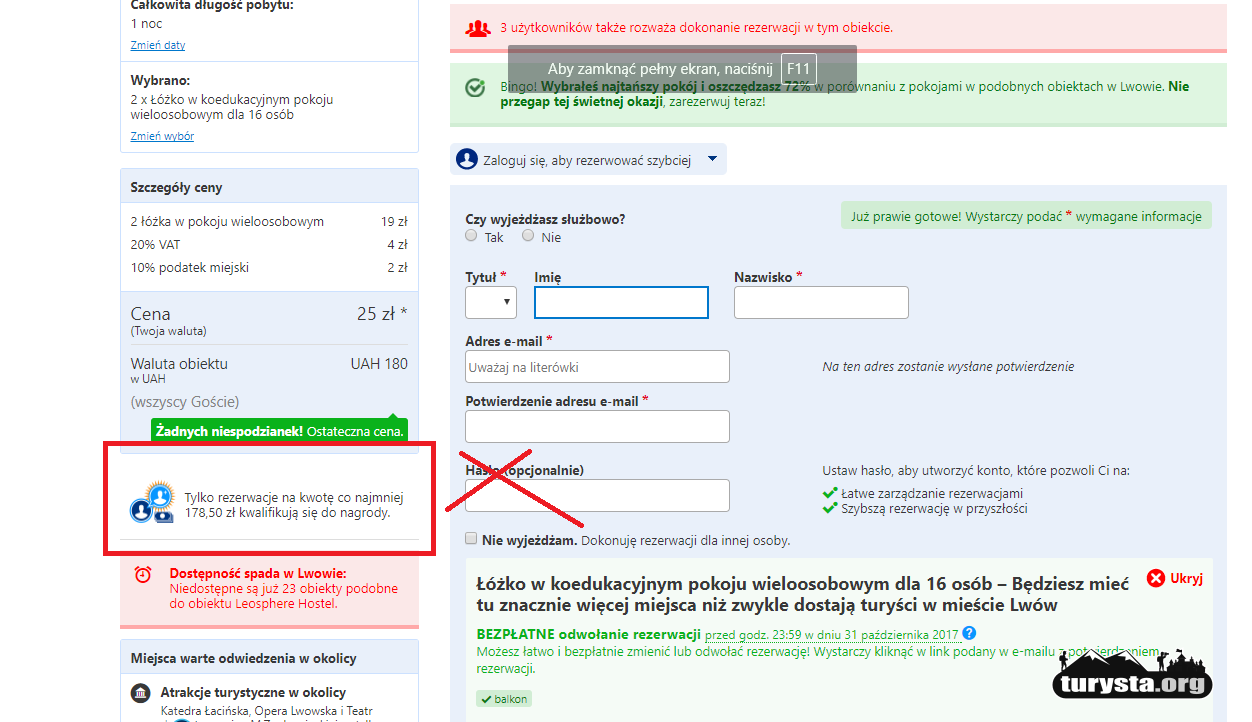Image resolution: width=1252 pixels, height=722 pixels.
Task: Select the 'Nie' business trip radio button
Action: click(x=528, y=236)
